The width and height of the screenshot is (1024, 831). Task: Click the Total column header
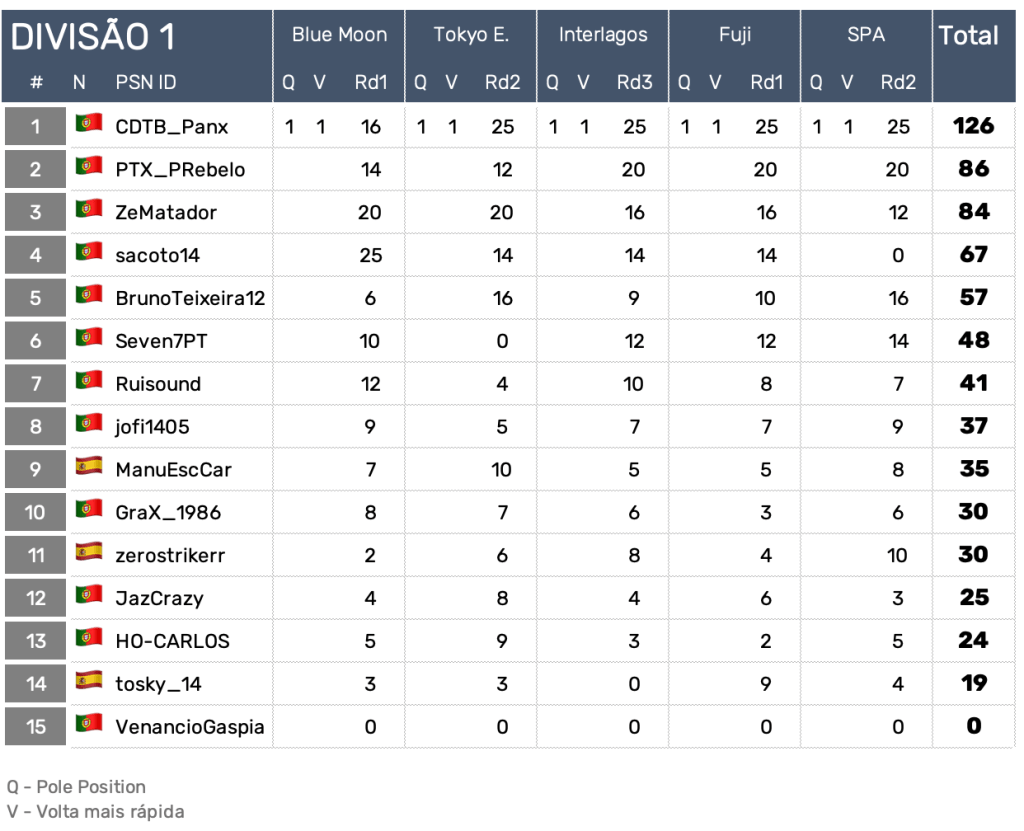(x=968, y=36)
